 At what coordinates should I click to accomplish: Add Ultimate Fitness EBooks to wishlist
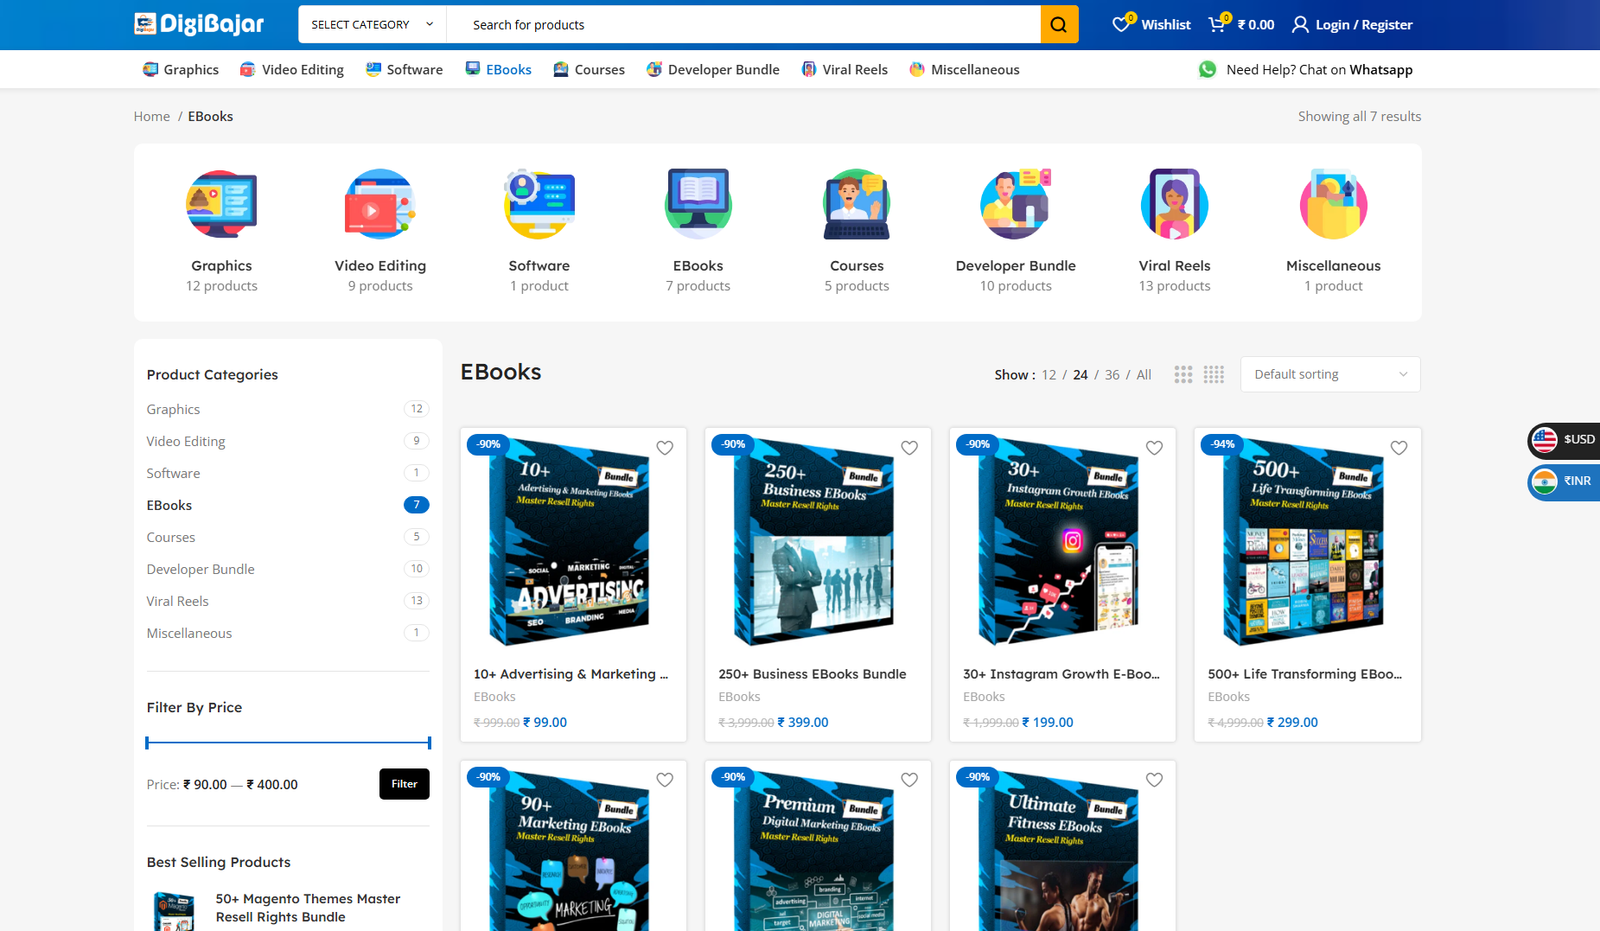(x=1154, y=780)
